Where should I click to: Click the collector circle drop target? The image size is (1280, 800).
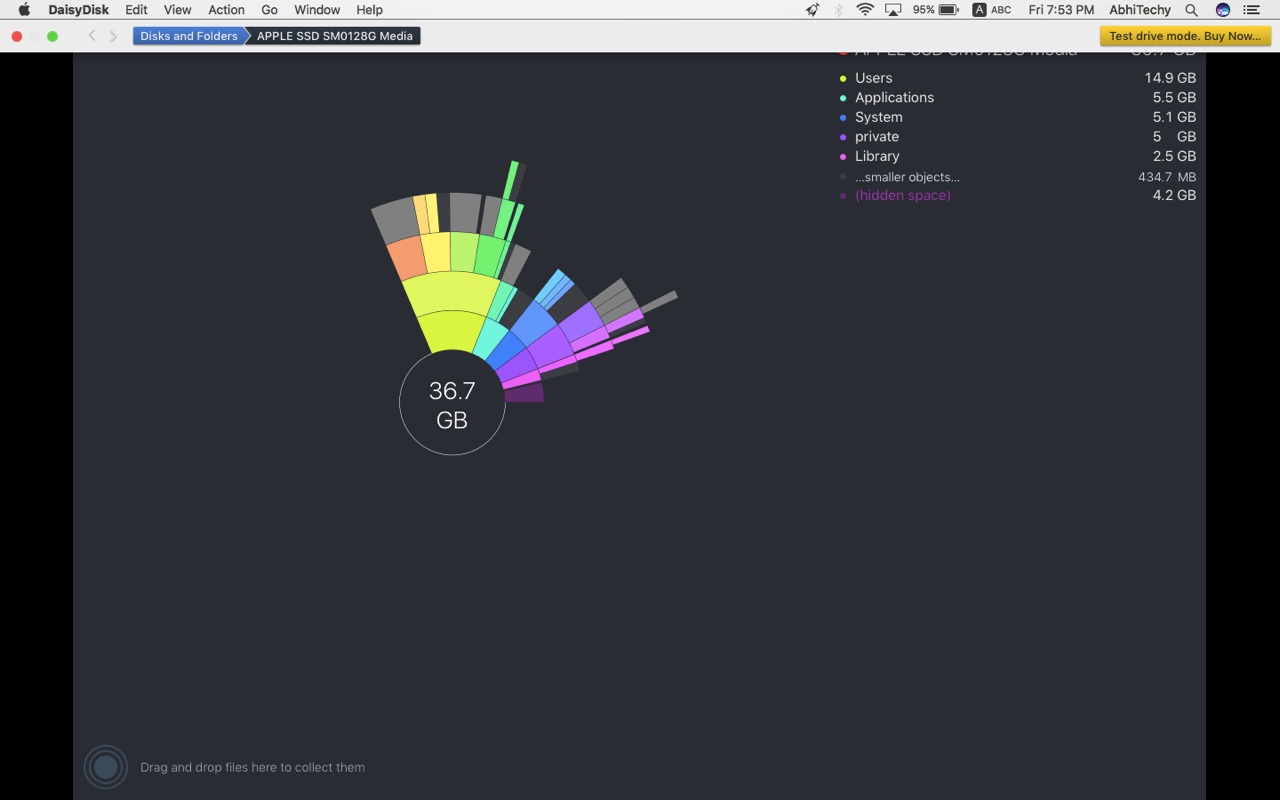(106, 767)
